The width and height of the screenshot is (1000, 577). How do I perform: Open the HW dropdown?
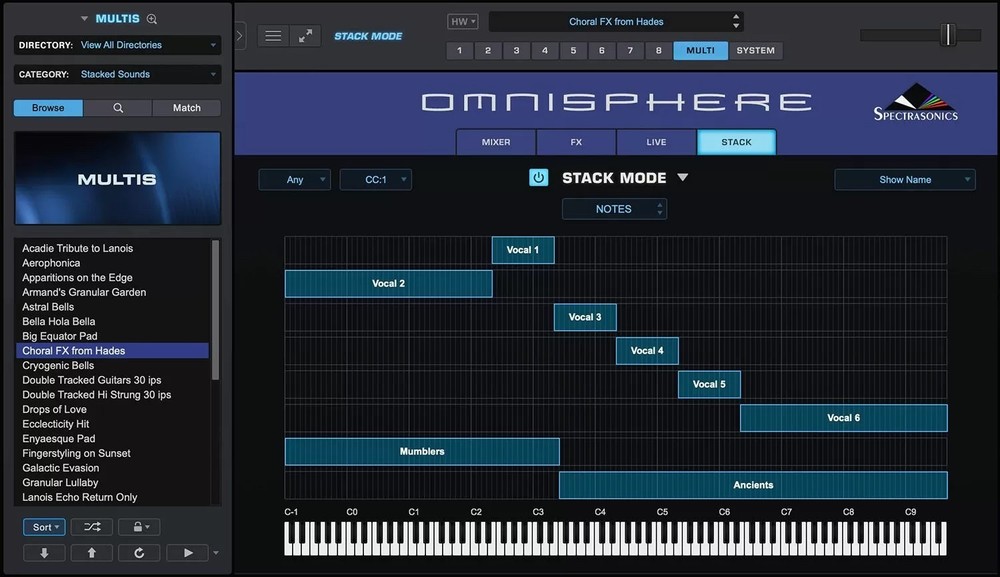[x=462, y=21]
